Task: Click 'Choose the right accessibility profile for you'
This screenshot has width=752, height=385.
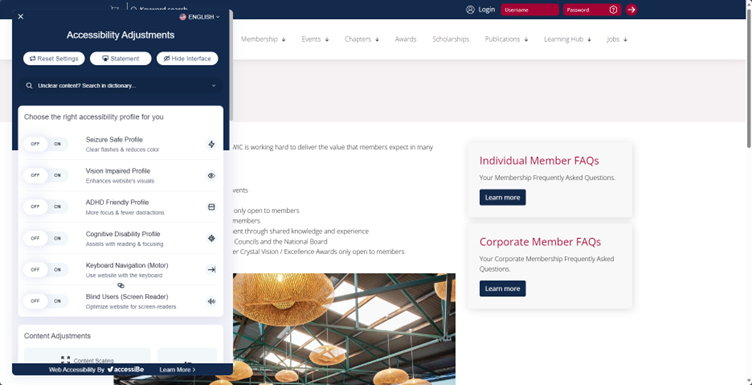Action: 94,117
